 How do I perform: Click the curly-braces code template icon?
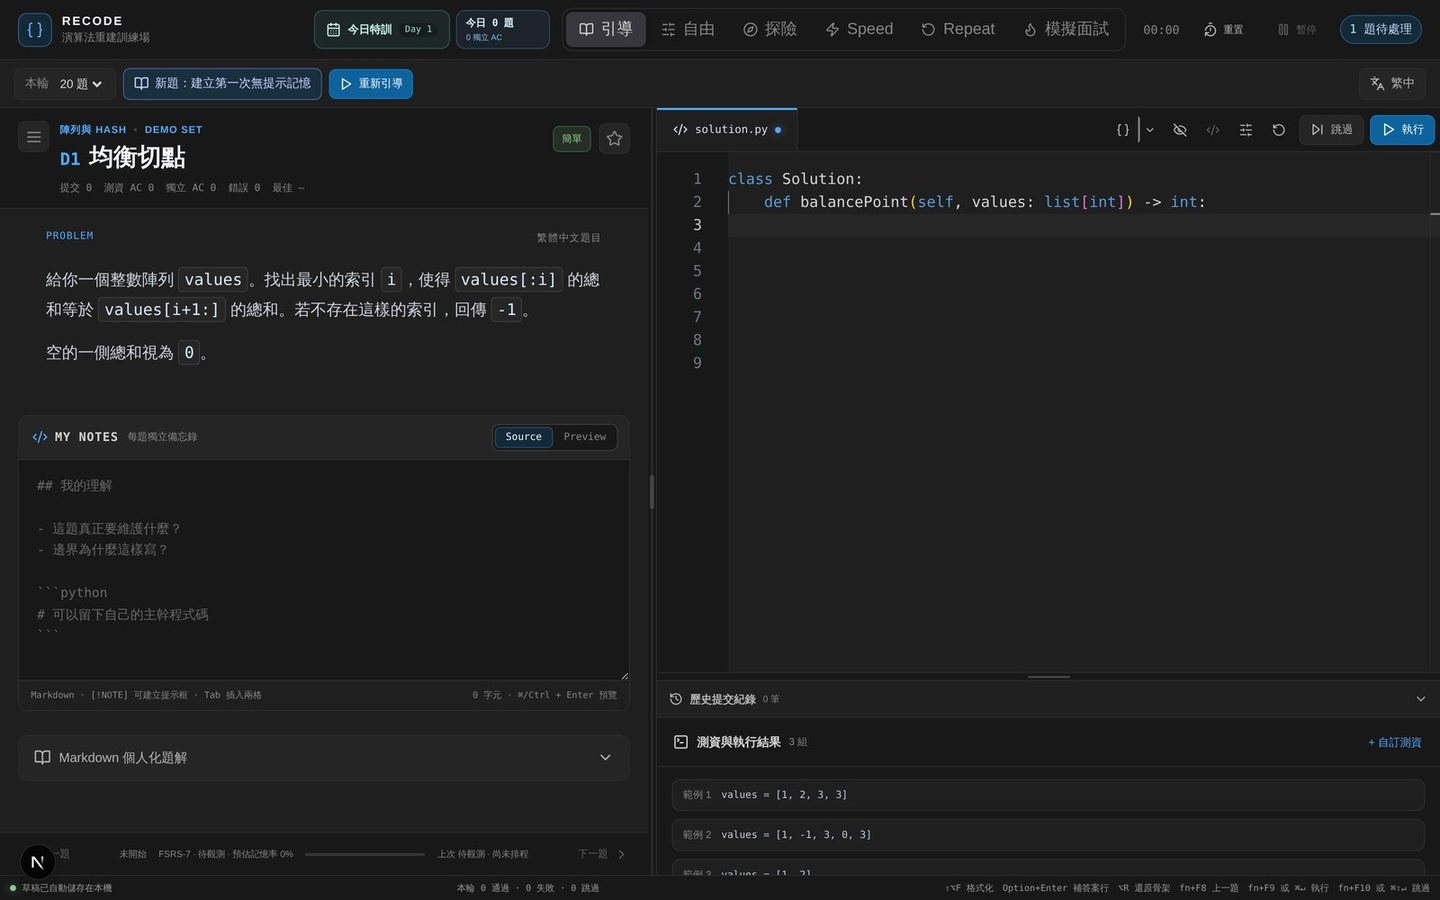click(x=1123, y=130)
